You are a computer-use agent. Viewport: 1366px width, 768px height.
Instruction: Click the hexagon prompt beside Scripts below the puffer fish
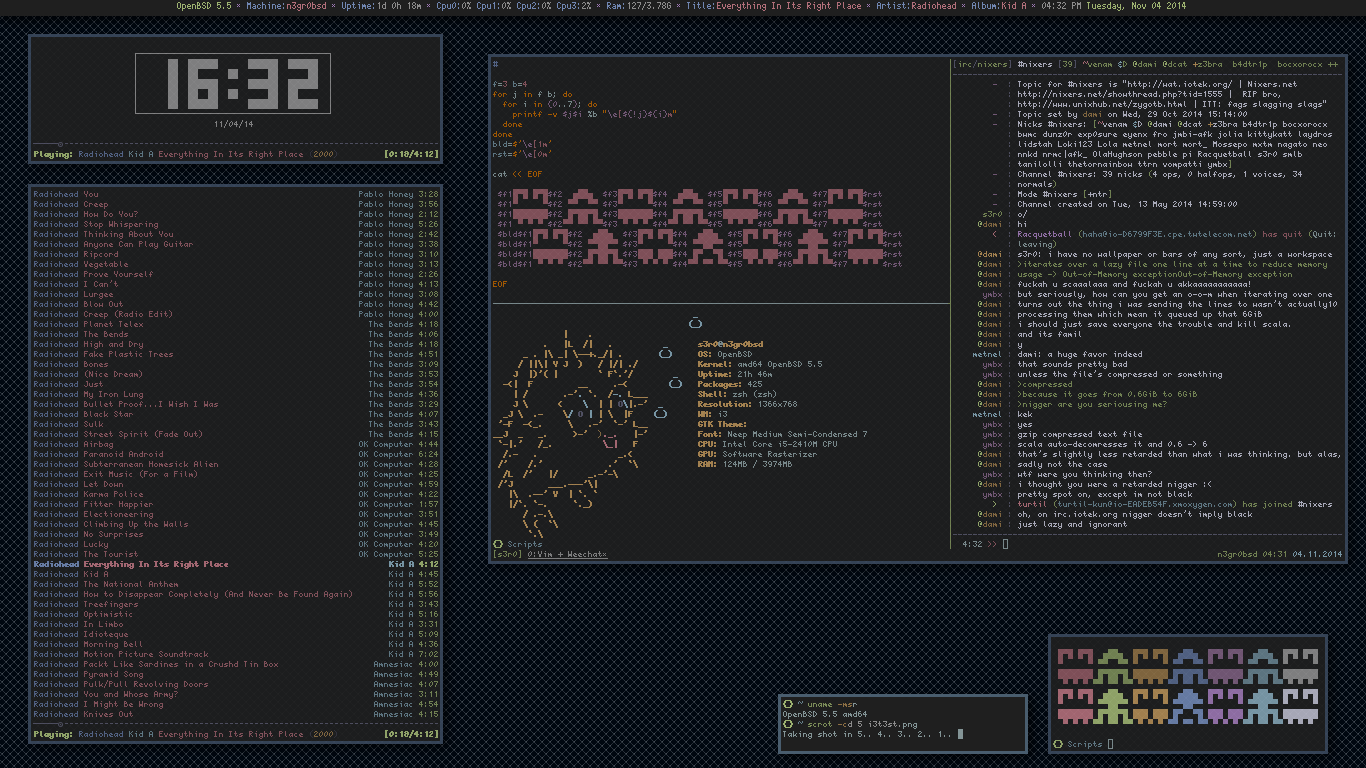498,544
